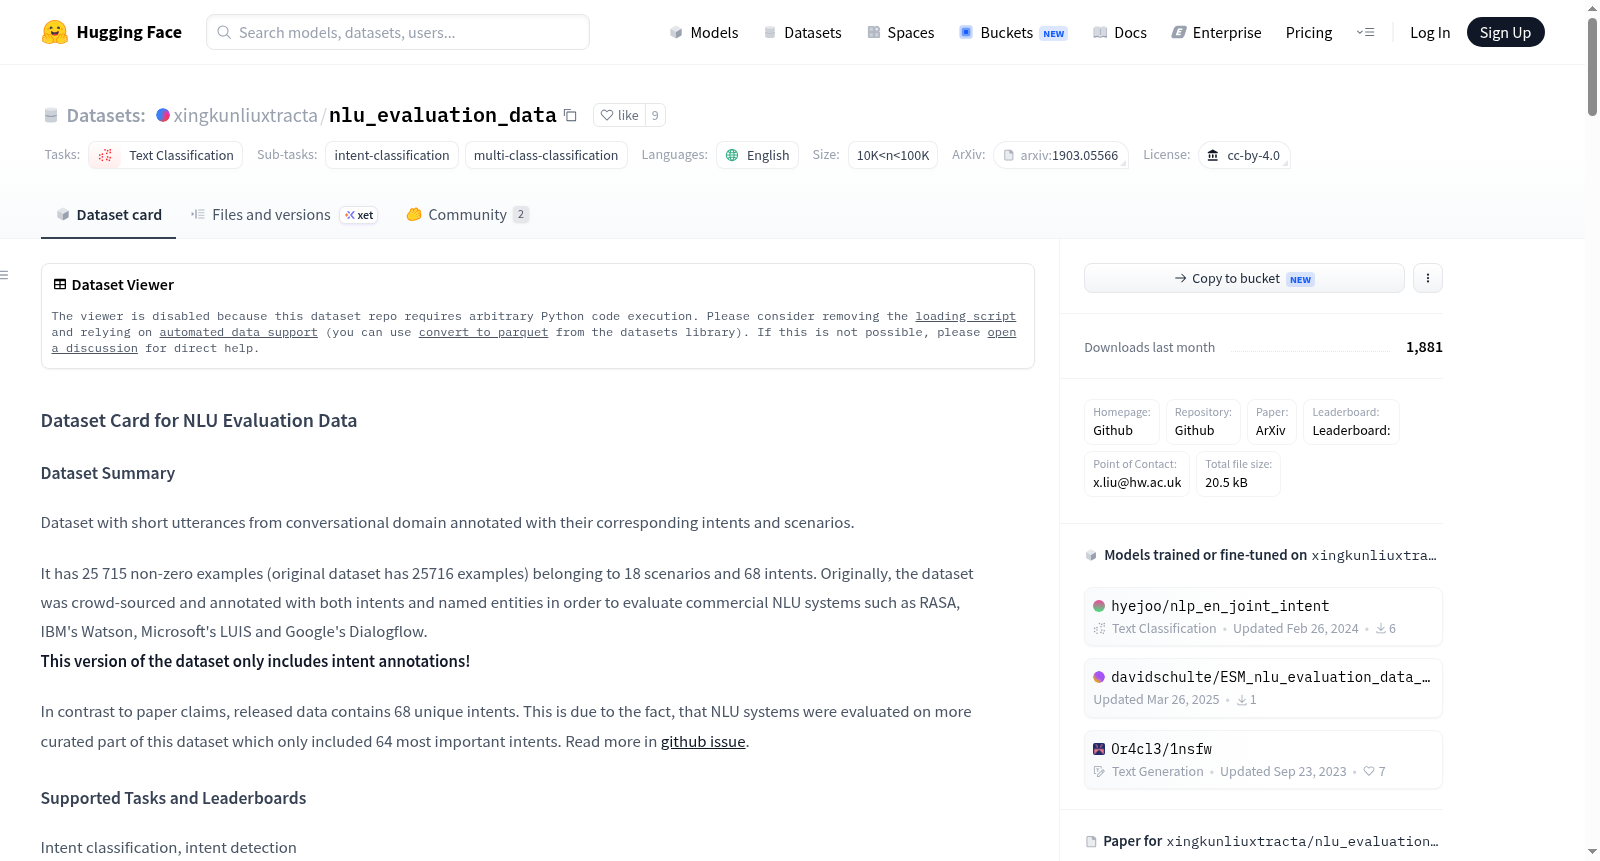The image size is (1600, 861).
Task: Open Docs in the top navigation
Action: coord(1120,32)
